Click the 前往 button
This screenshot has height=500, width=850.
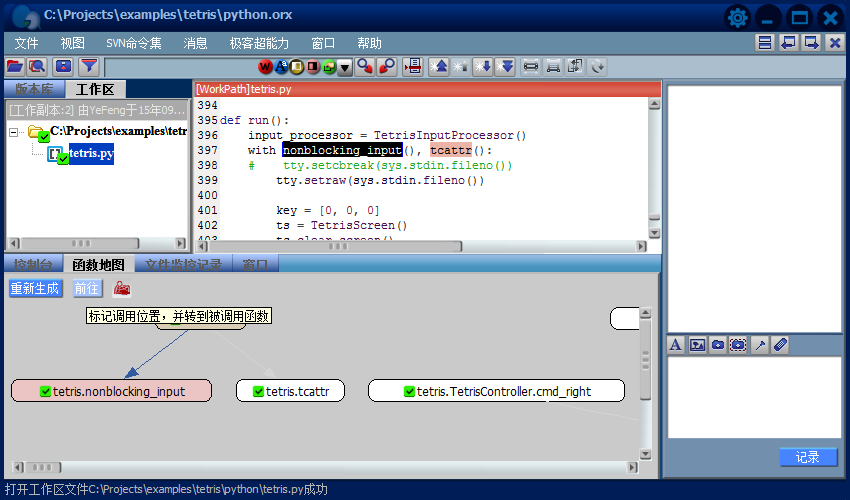[x=87, y=288]
